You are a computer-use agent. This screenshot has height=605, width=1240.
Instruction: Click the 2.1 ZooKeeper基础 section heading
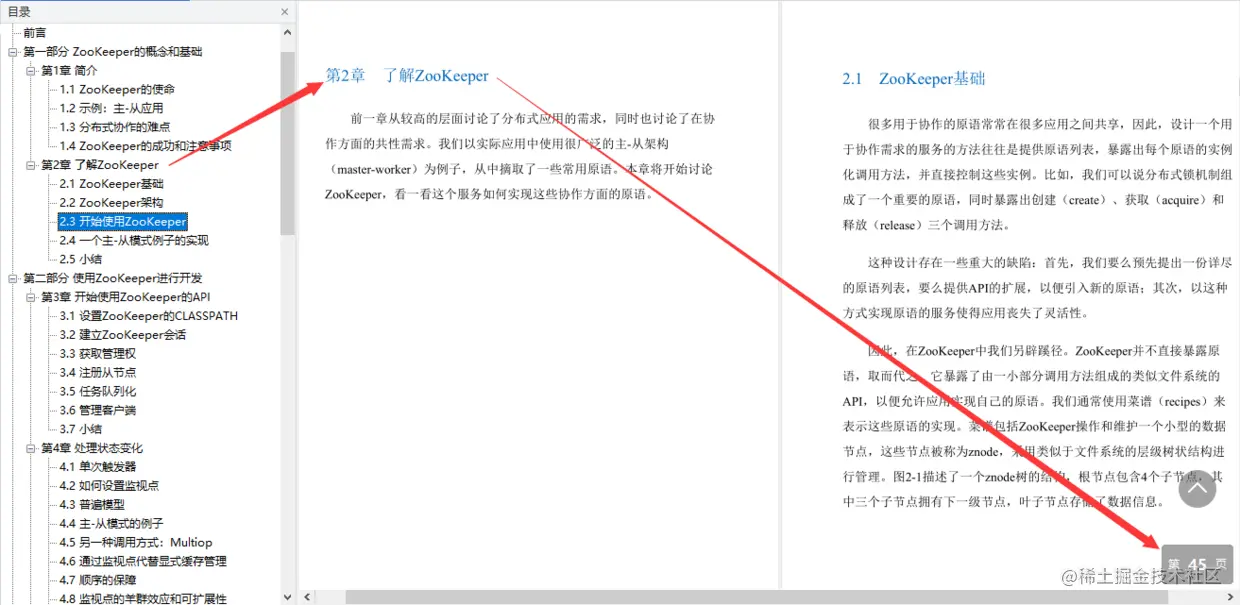tap(914, 79)
